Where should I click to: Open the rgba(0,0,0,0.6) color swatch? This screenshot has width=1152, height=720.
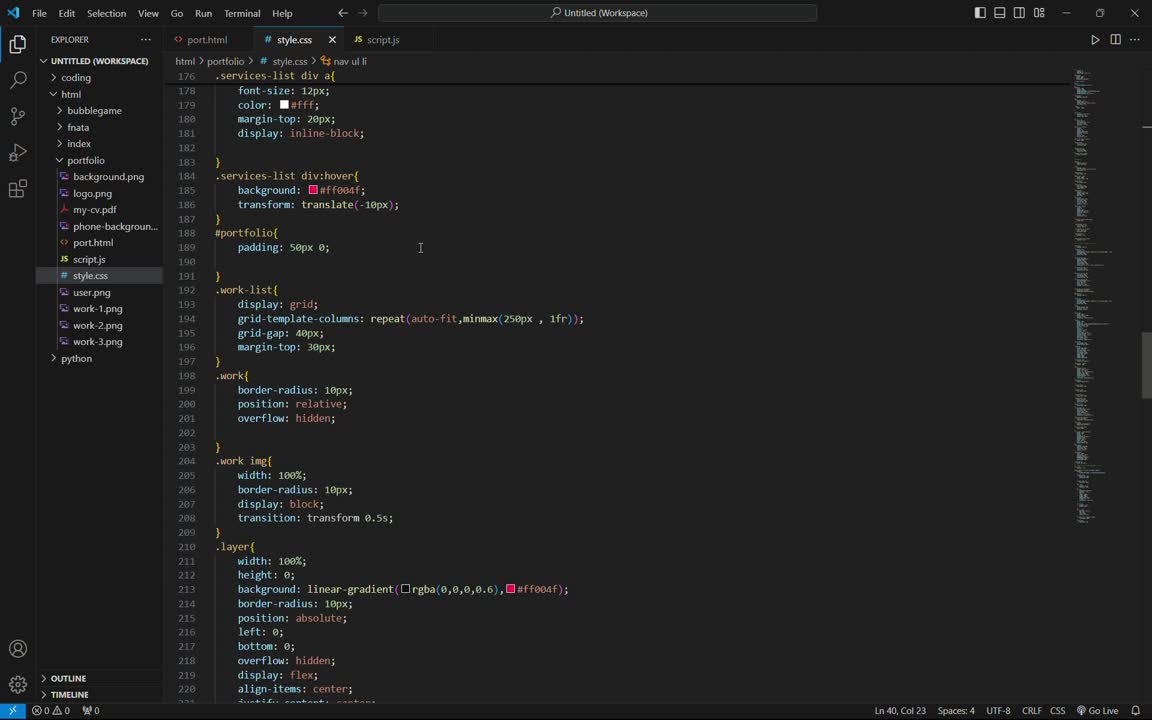coord(406,589)
